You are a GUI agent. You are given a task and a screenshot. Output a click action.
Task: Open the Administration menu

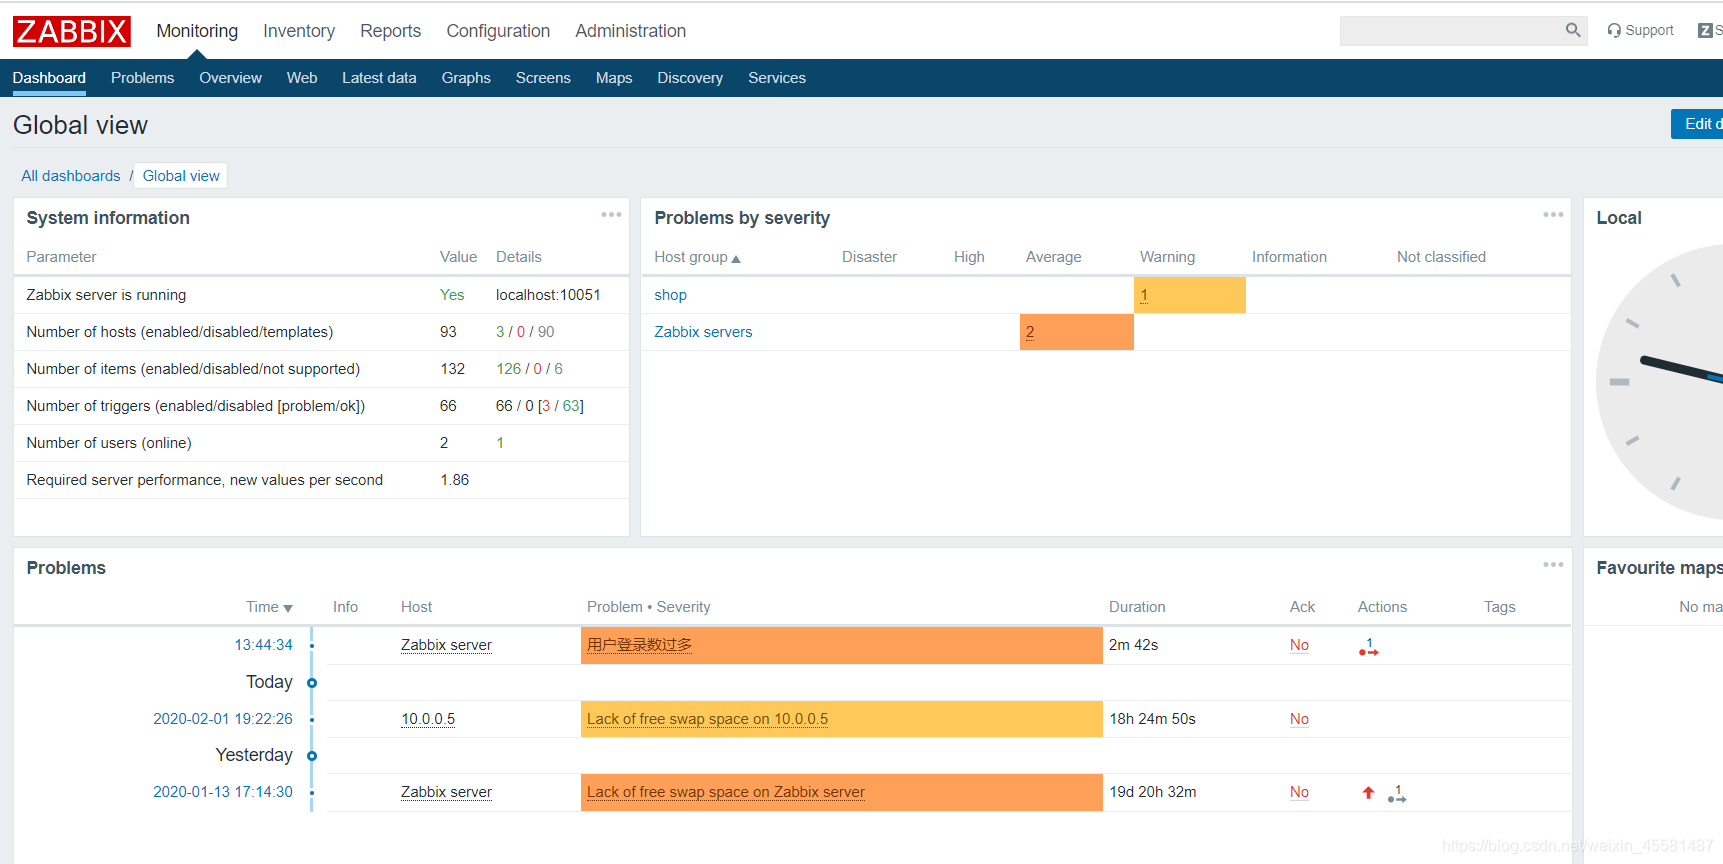[630, 31]
